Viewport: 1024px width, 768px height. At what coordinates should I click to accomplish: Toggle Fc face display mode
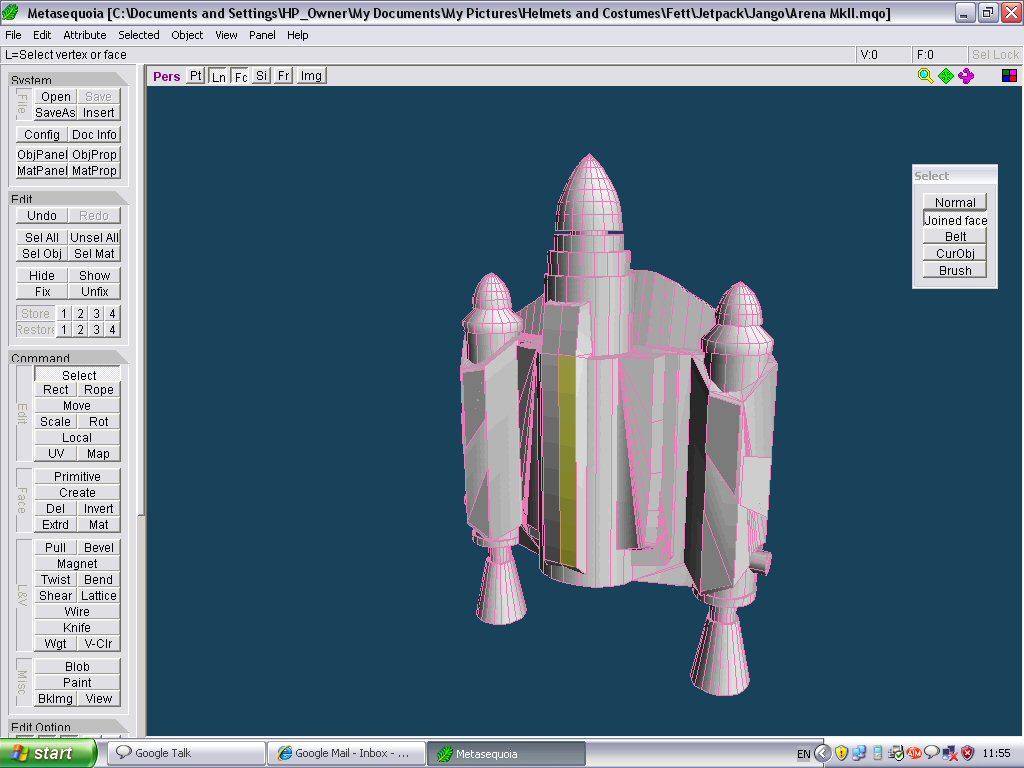pos(240,76)
